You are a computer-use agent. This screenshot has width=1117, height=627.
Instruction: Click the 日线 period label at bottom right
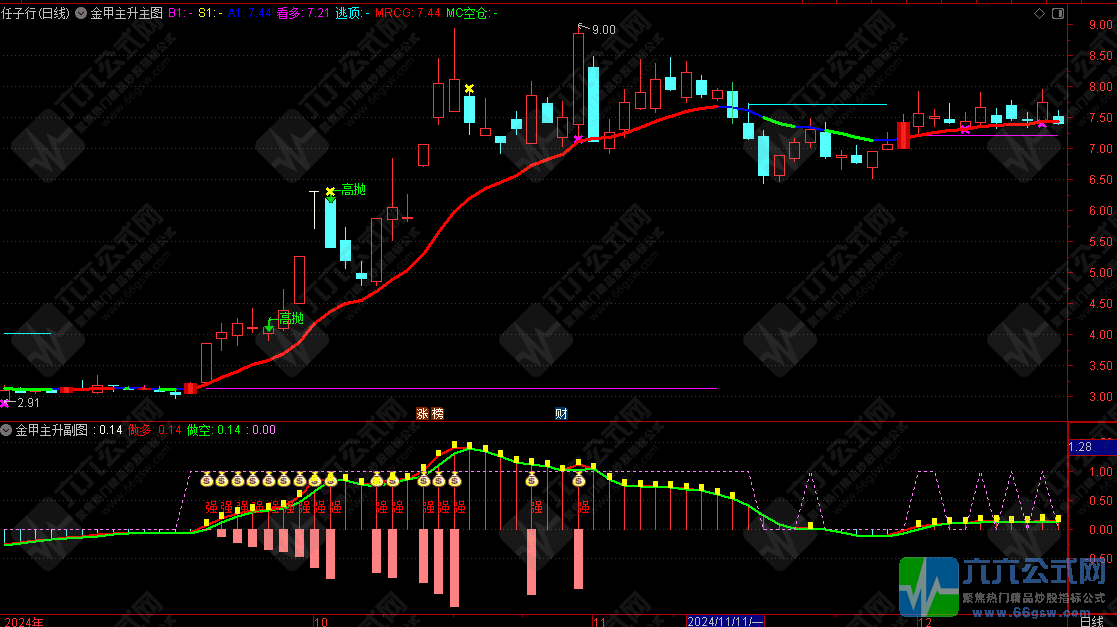coord(1092,620)
